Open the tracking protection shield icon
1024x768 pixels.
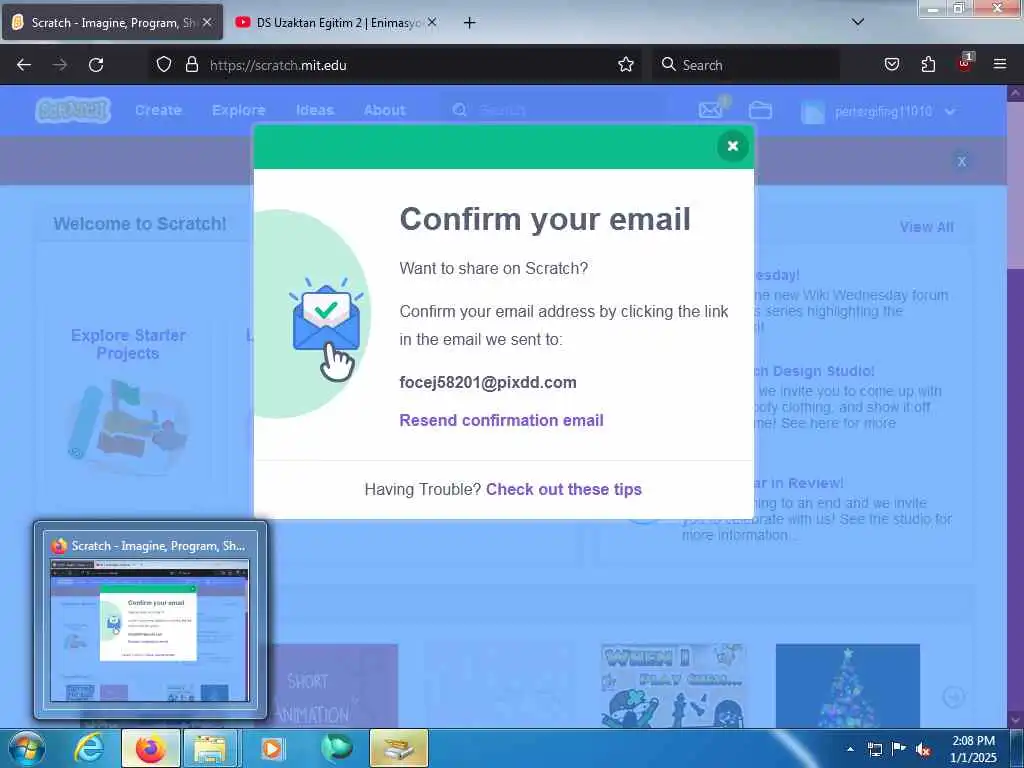pyautogui.click(x=164, y=65)
